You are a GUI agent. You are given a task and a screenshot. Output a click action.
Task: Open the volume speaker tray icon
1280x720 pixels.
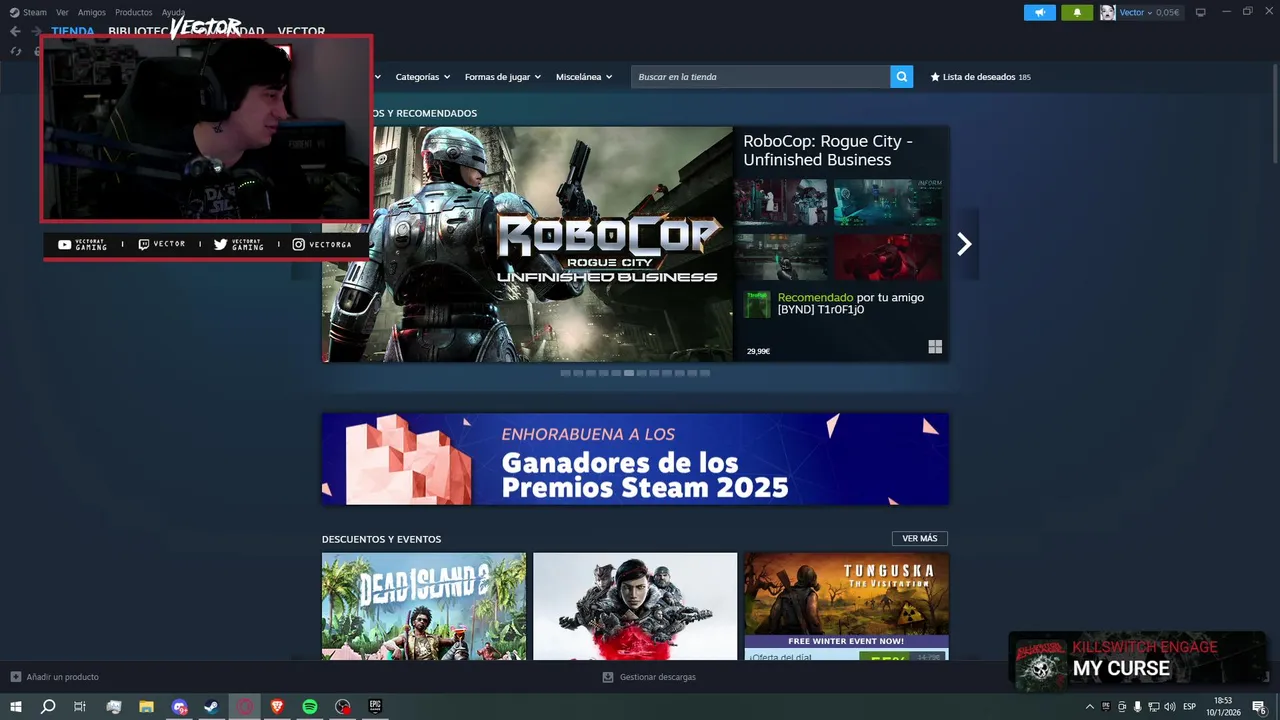point(1170,707)
